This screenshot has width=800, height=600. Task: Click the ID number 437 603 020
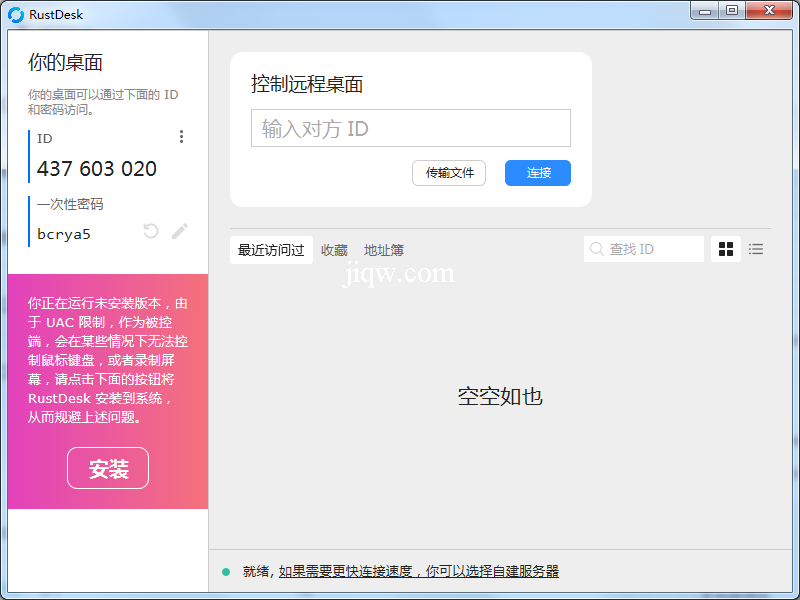point(97,169)
